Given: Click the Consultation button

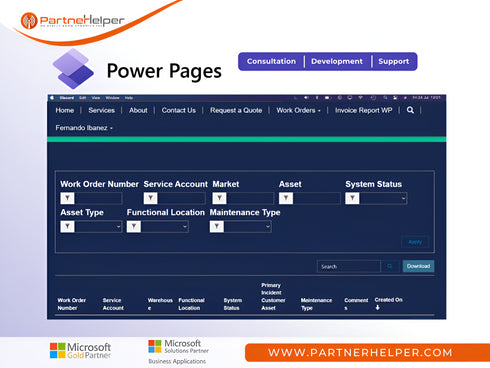Looking at the screenshot, I should click(271, 61).
